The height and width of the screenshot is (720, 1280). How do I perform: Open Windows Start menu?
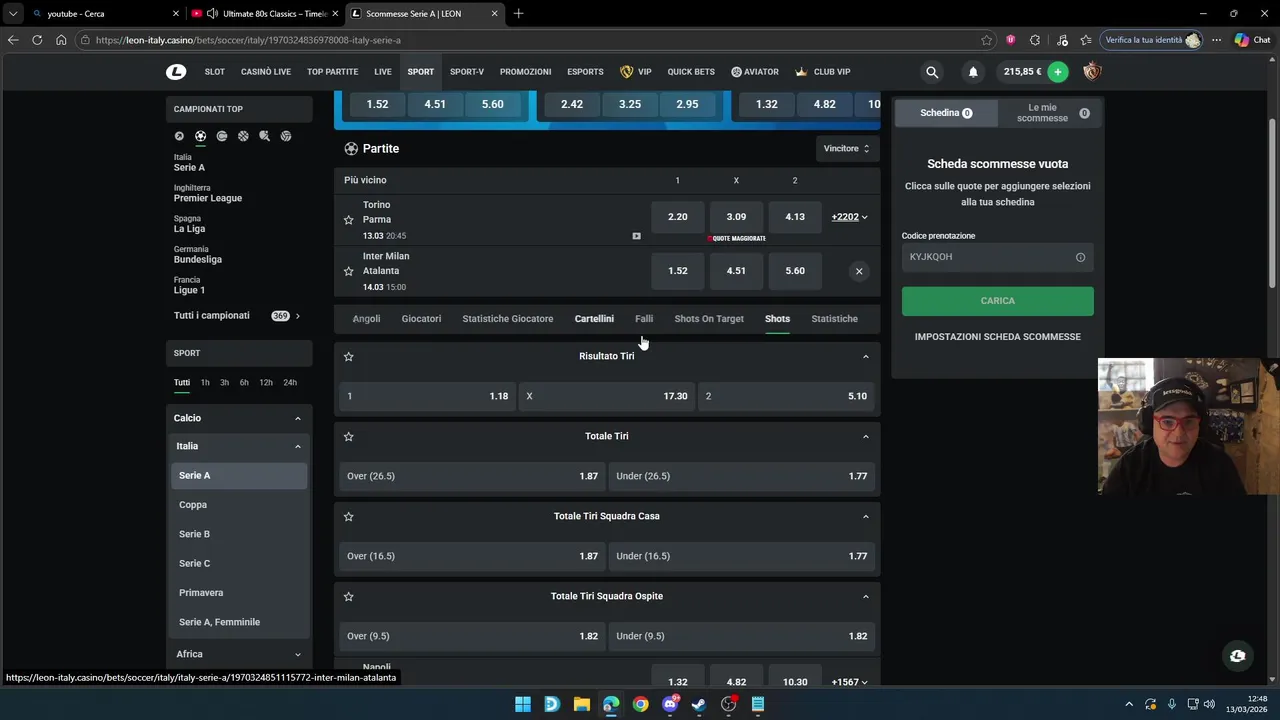click(x=523, y=704)
